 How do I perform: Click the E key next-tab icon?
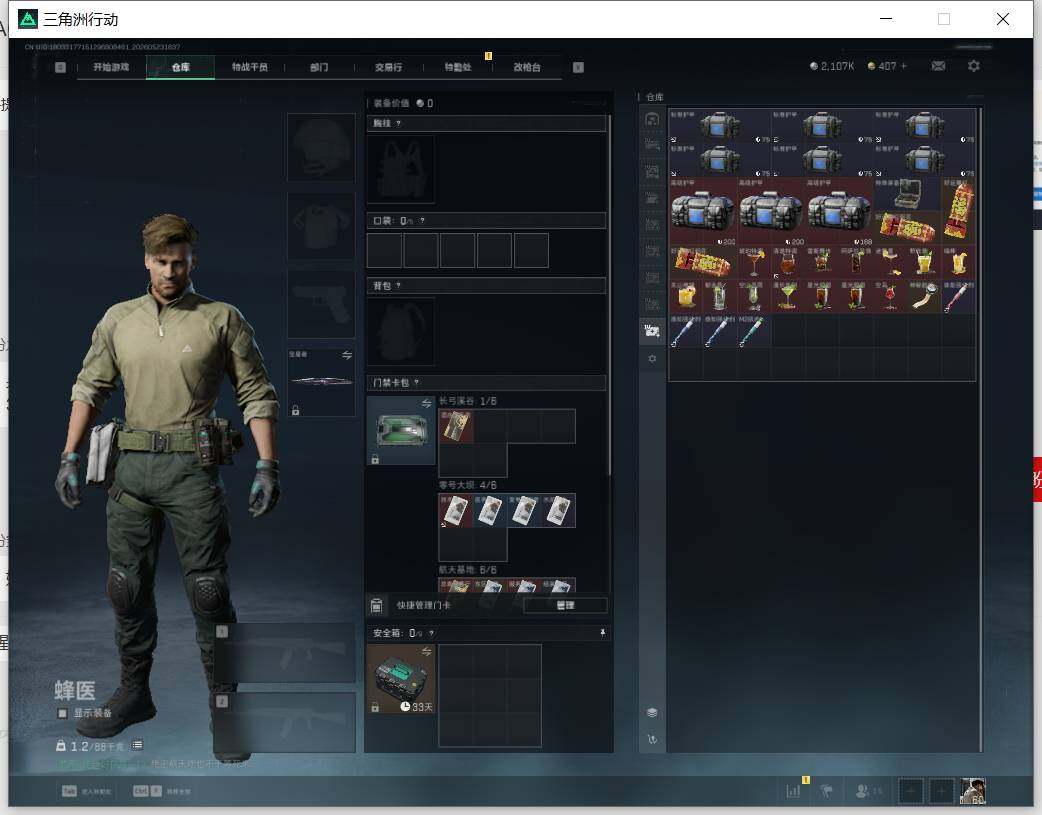578,67
